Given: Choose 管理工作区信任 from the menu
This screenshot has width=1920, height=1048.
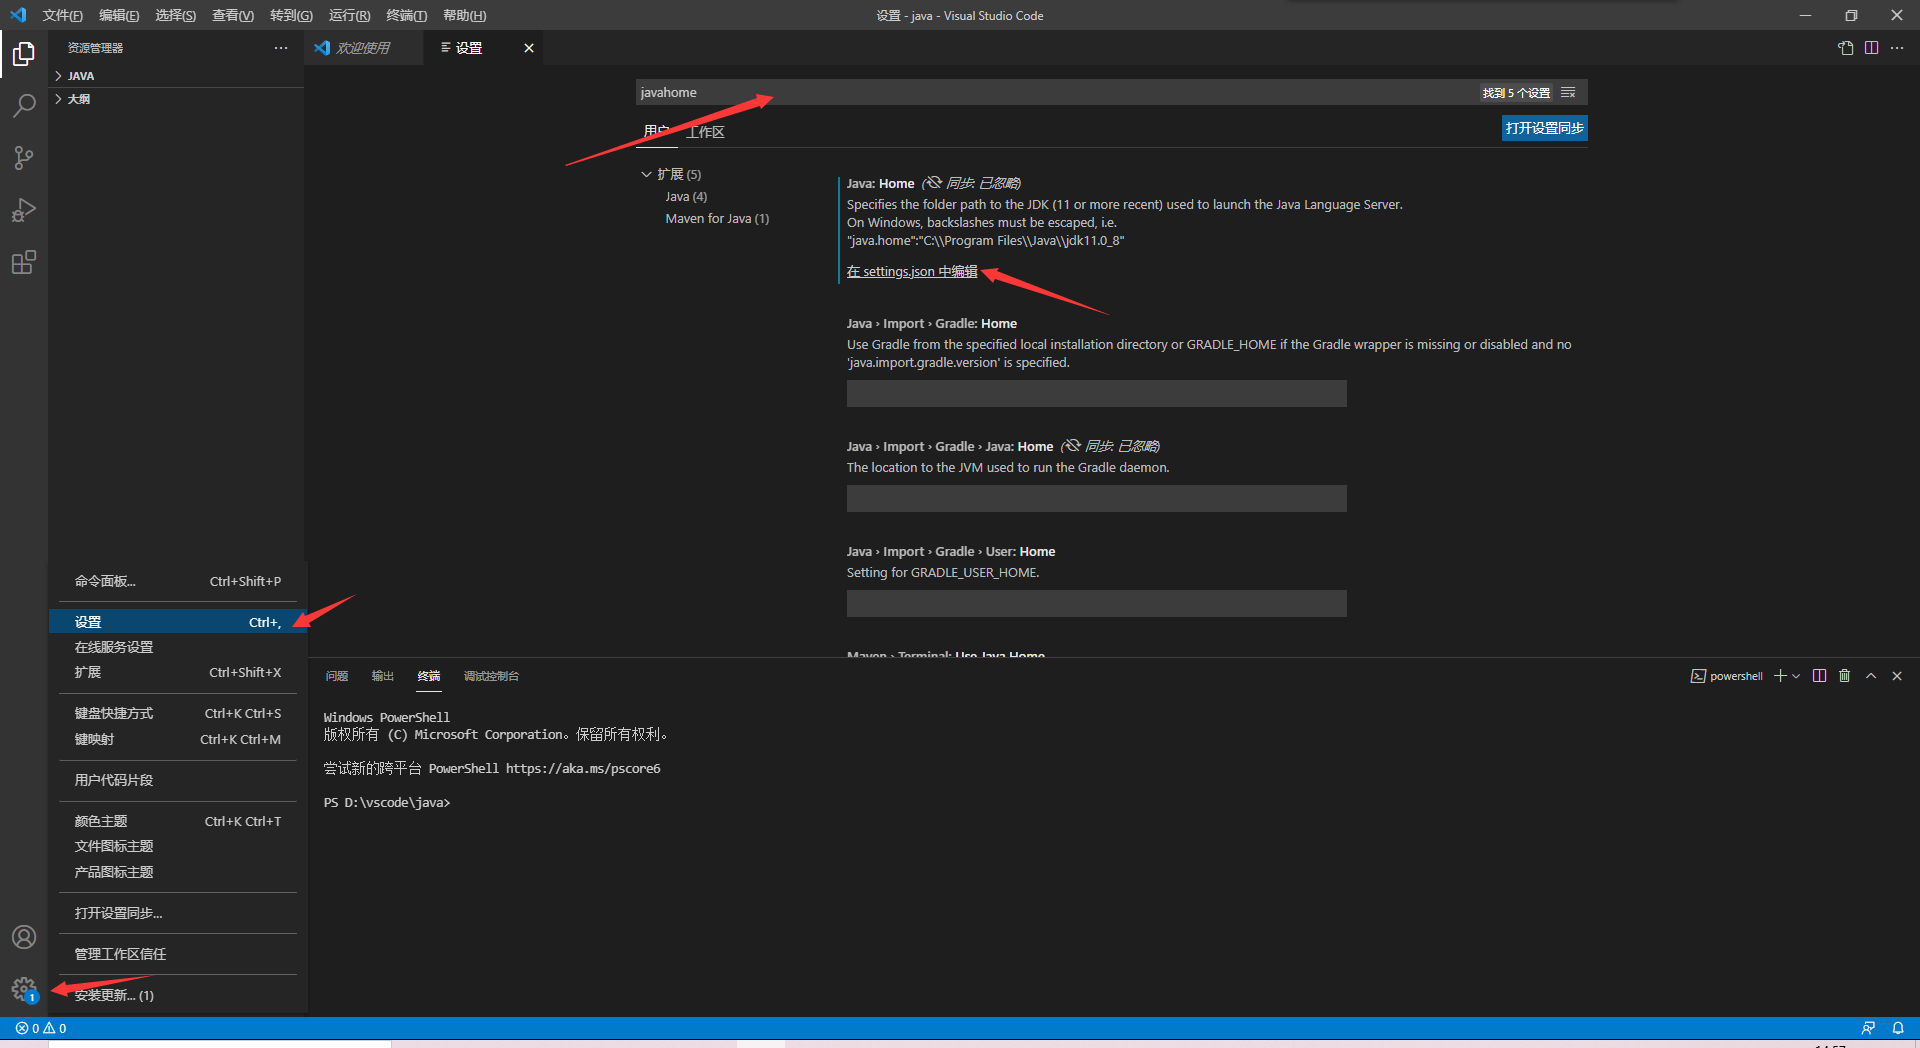Looking at the screenshot, I should click(x=178, y=954).
